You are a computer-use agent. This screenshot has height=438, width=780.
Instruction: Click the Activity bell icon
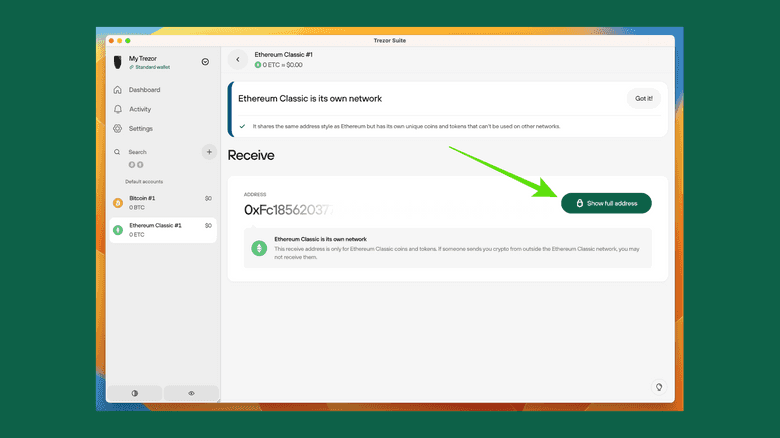point(118,109)
